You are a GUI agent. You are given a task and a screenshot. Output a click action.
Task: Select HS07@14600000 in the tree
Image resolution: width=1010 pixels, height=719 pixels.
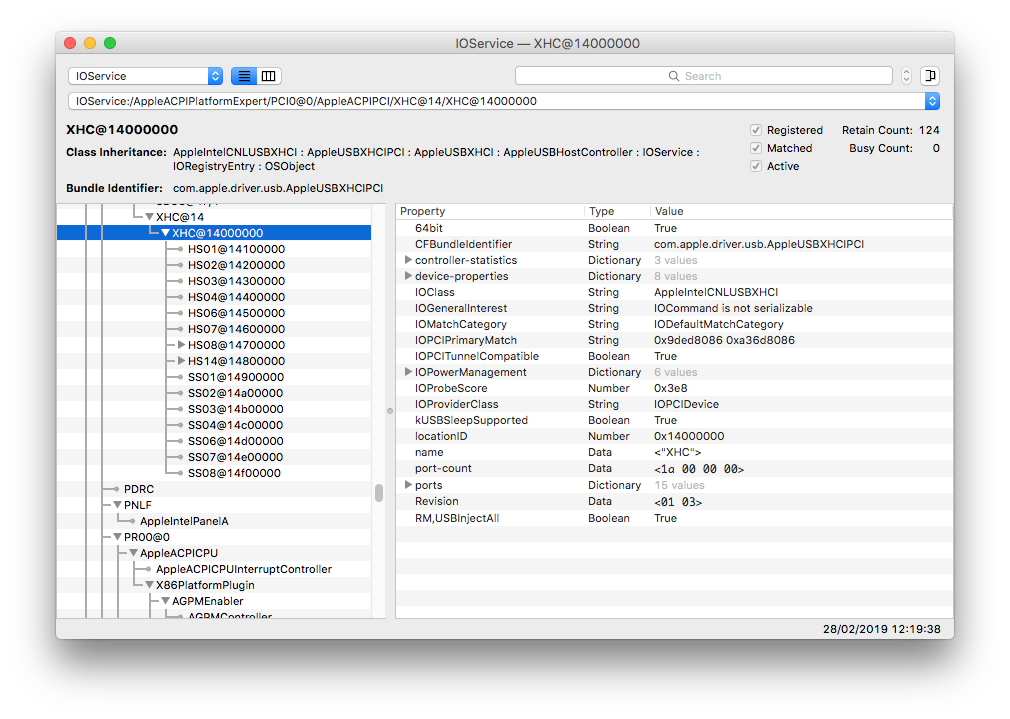(x=236, y=329)
